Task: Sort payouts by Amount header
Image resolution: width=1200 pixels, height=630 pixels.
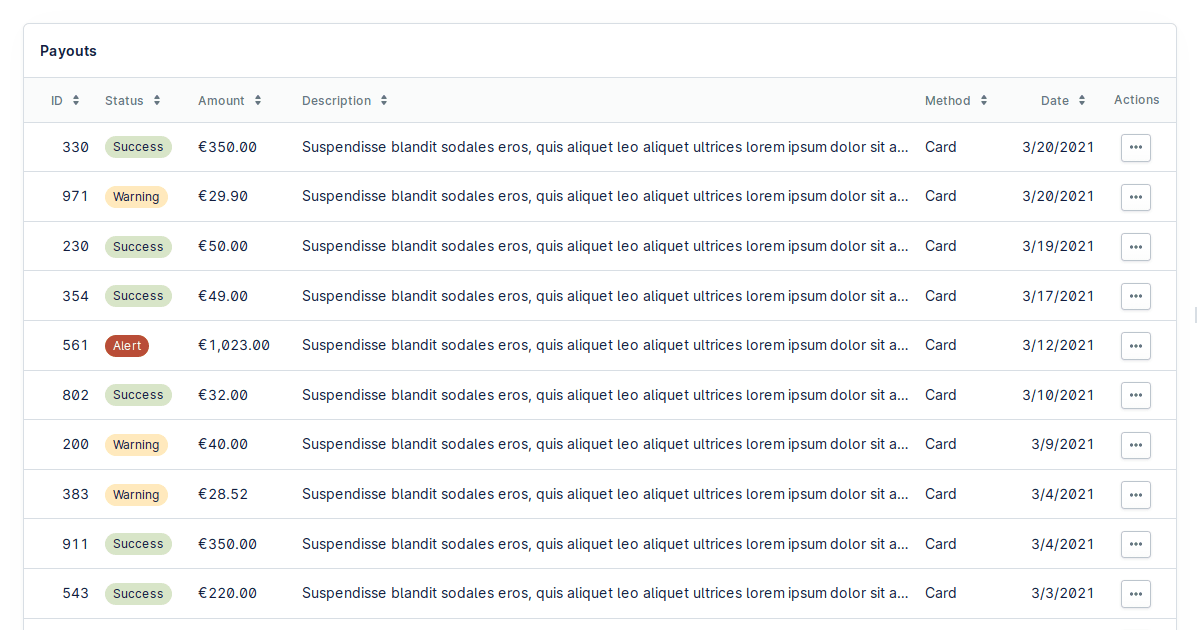Action: pyautogui.click(x=229, y=101)
